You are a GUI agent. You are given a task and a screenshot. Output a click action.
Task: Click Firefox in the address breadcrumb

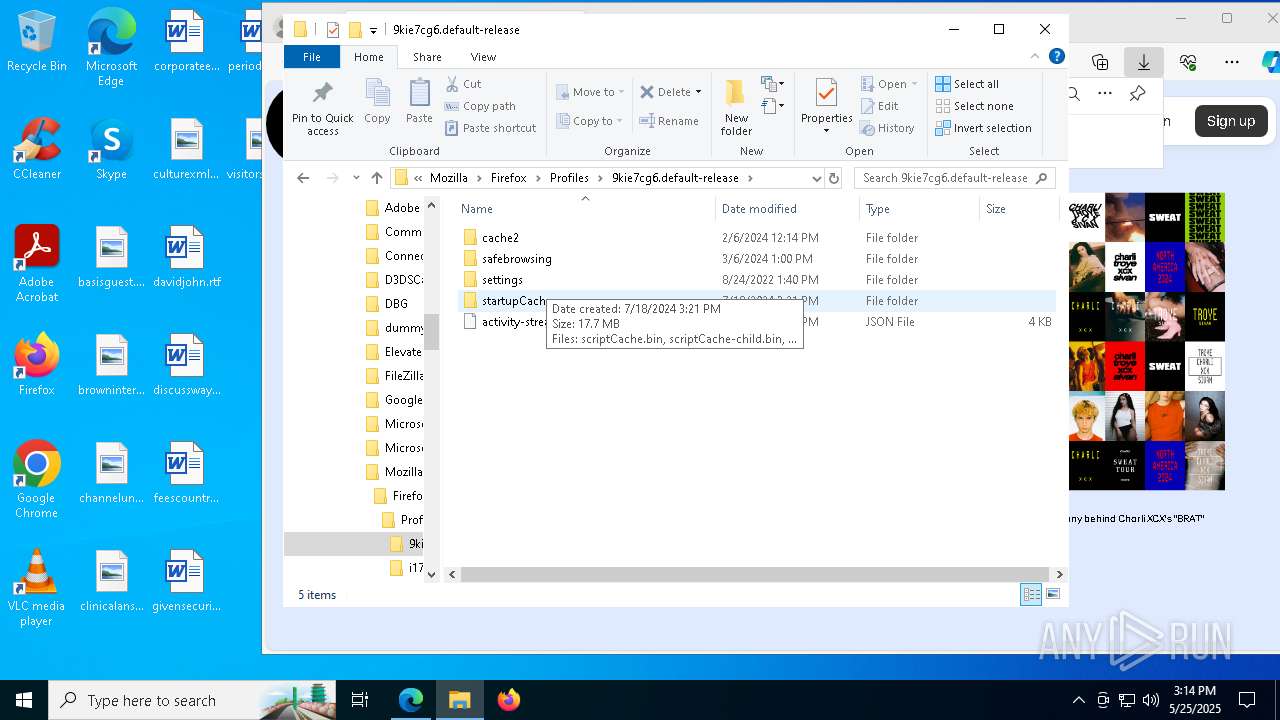[508, 178]
